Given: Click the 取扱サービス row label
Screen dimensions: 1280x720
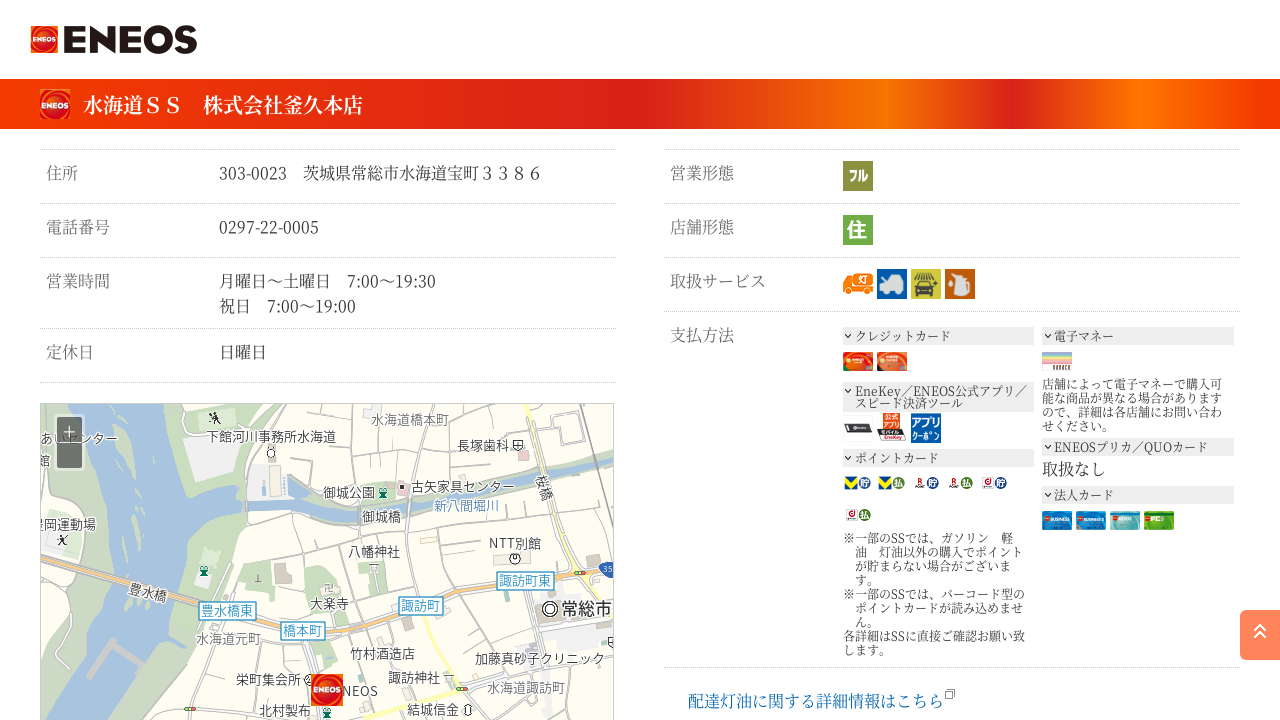Looking at the screenshot, I should tap(718, 281).
